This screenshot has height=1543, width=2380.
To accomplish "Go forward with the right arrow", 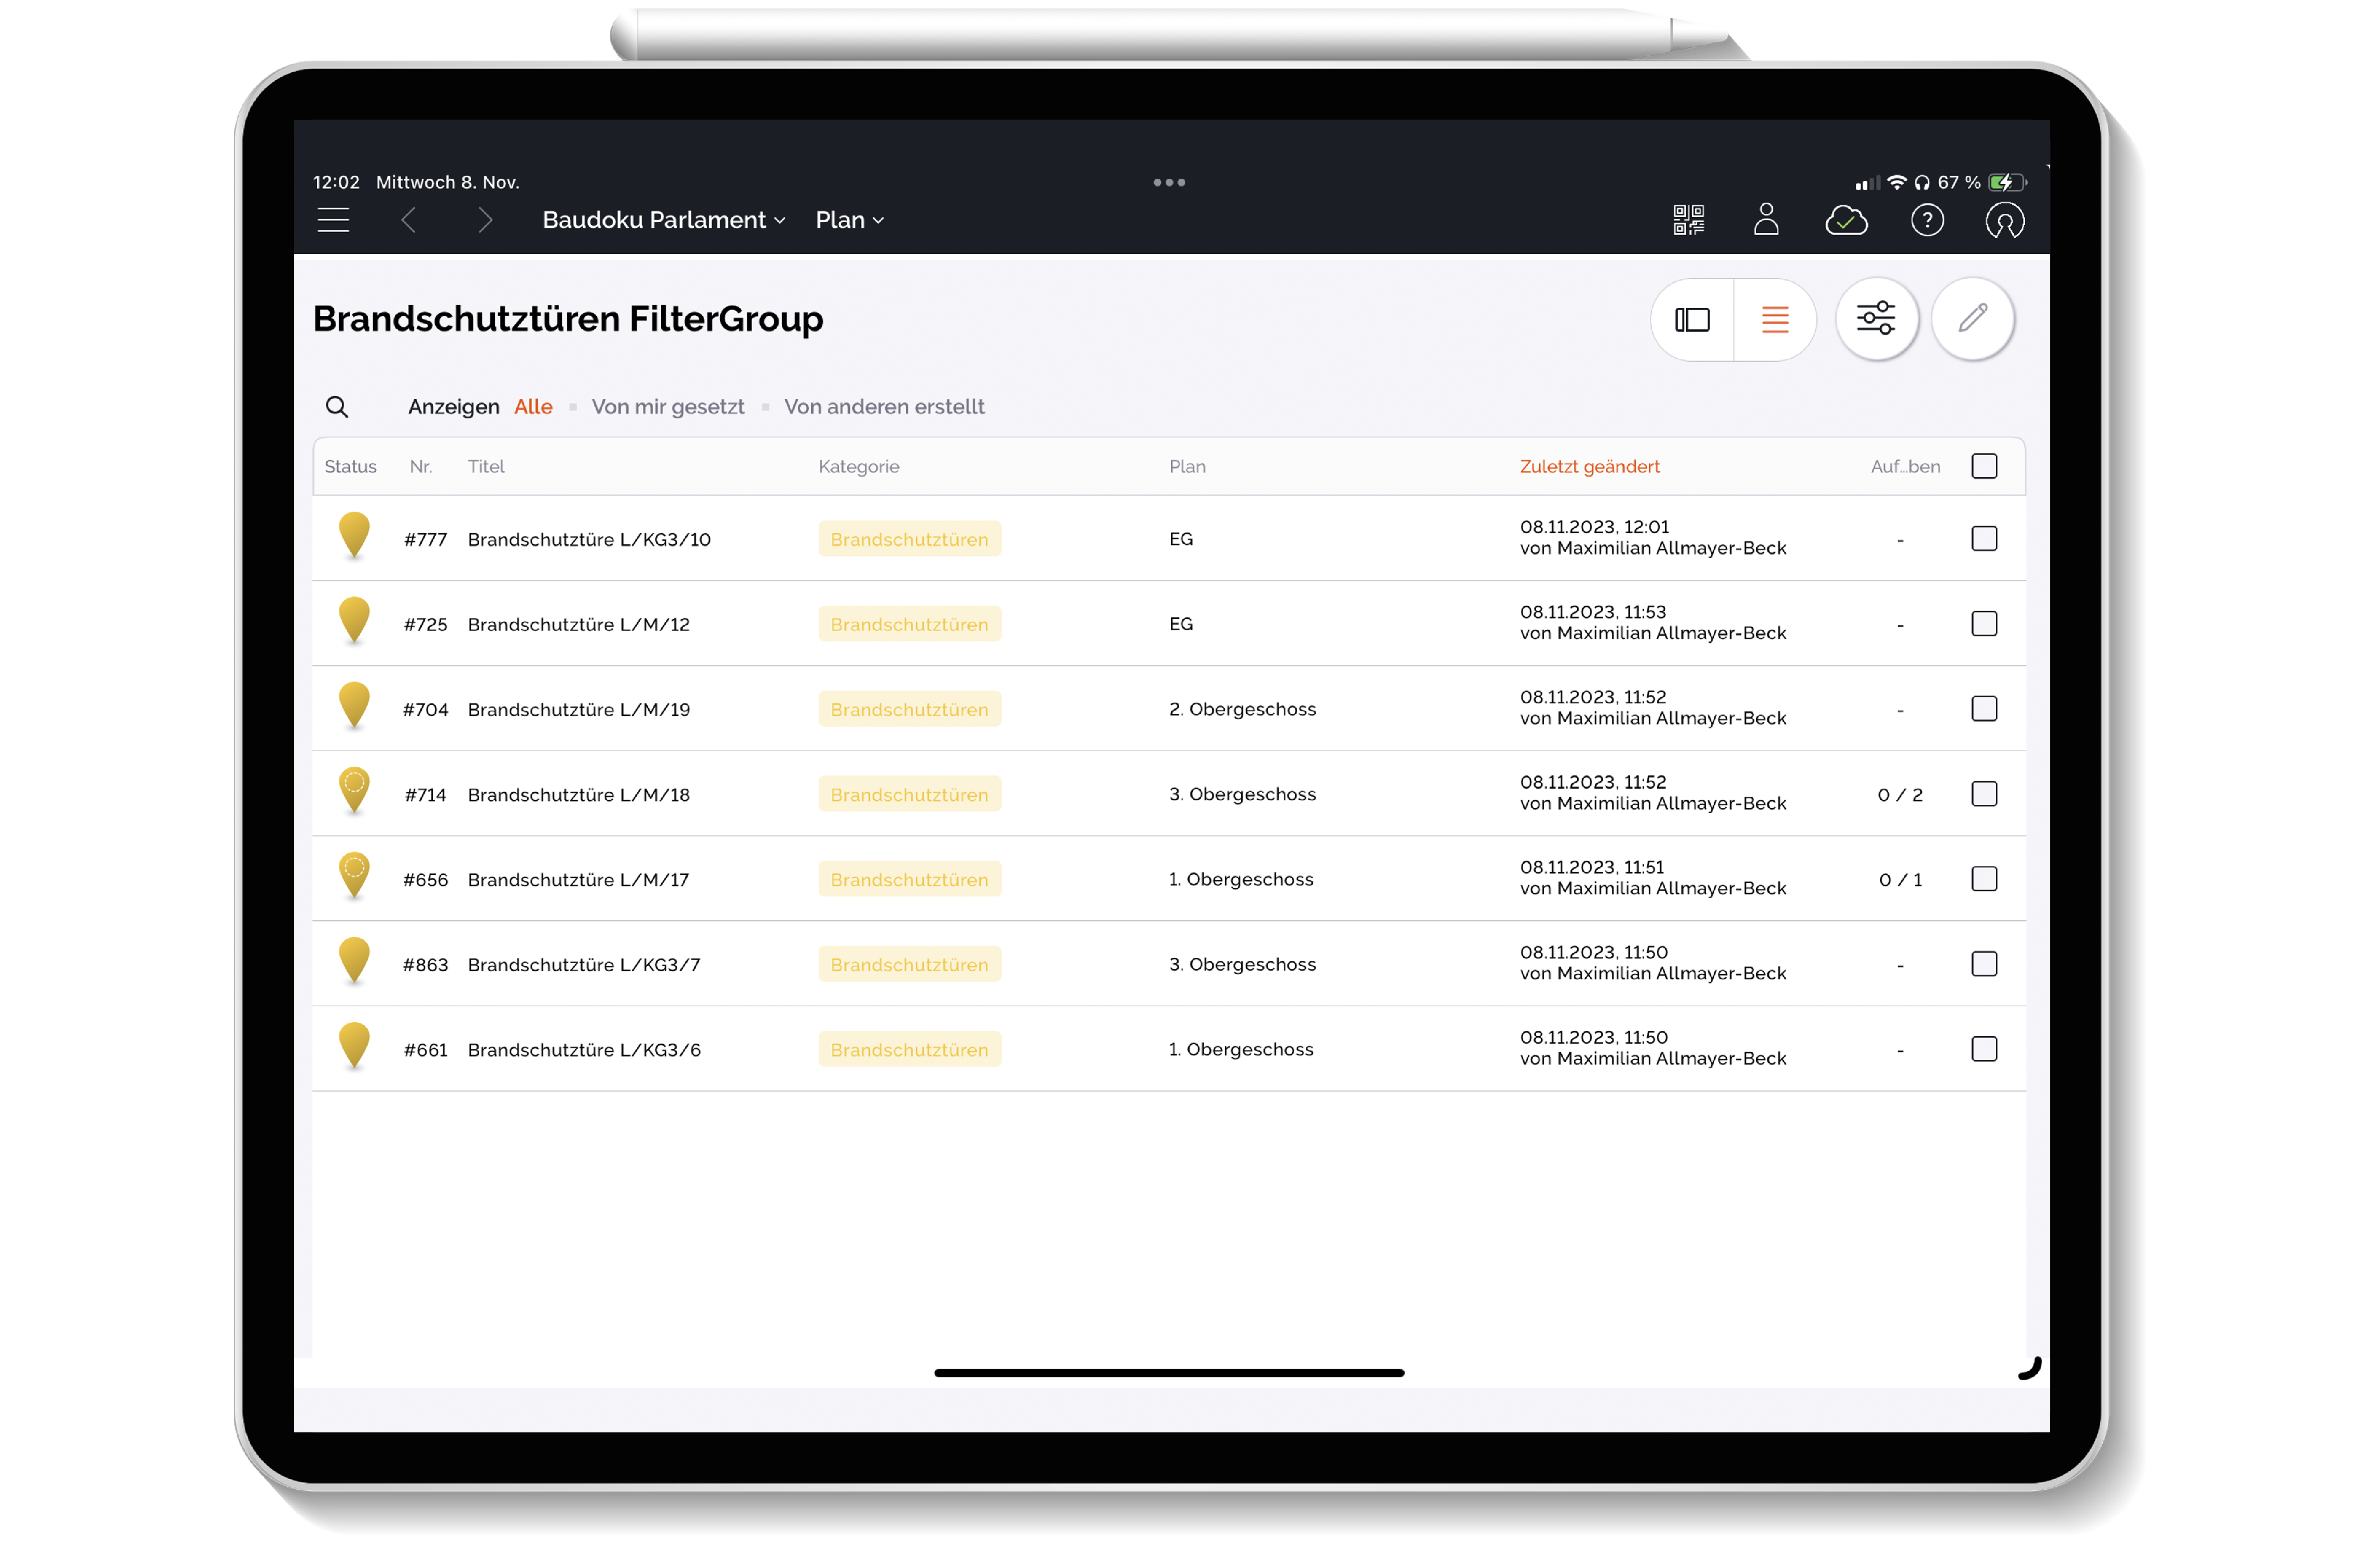I will click(485, 220).
